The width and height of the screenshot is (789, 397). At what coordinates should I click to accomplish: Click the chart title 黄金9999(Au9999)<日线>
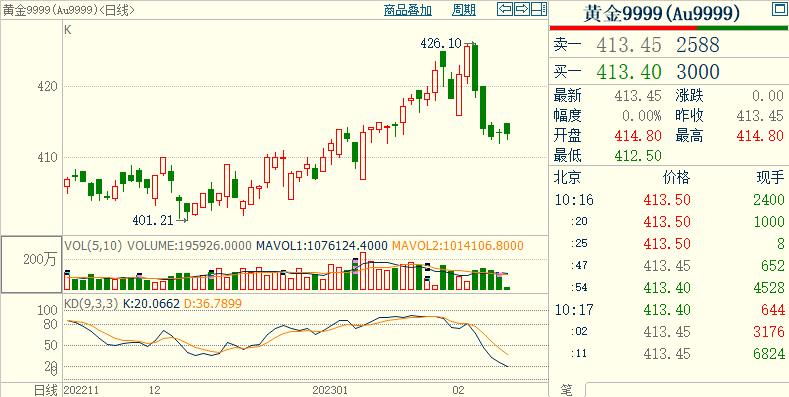[x=69, y=10]
